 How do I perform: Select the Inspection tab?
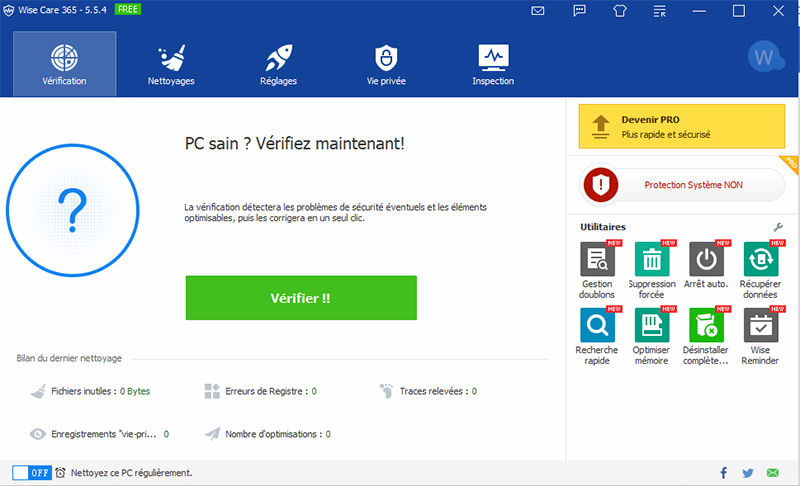click(493, 65)
